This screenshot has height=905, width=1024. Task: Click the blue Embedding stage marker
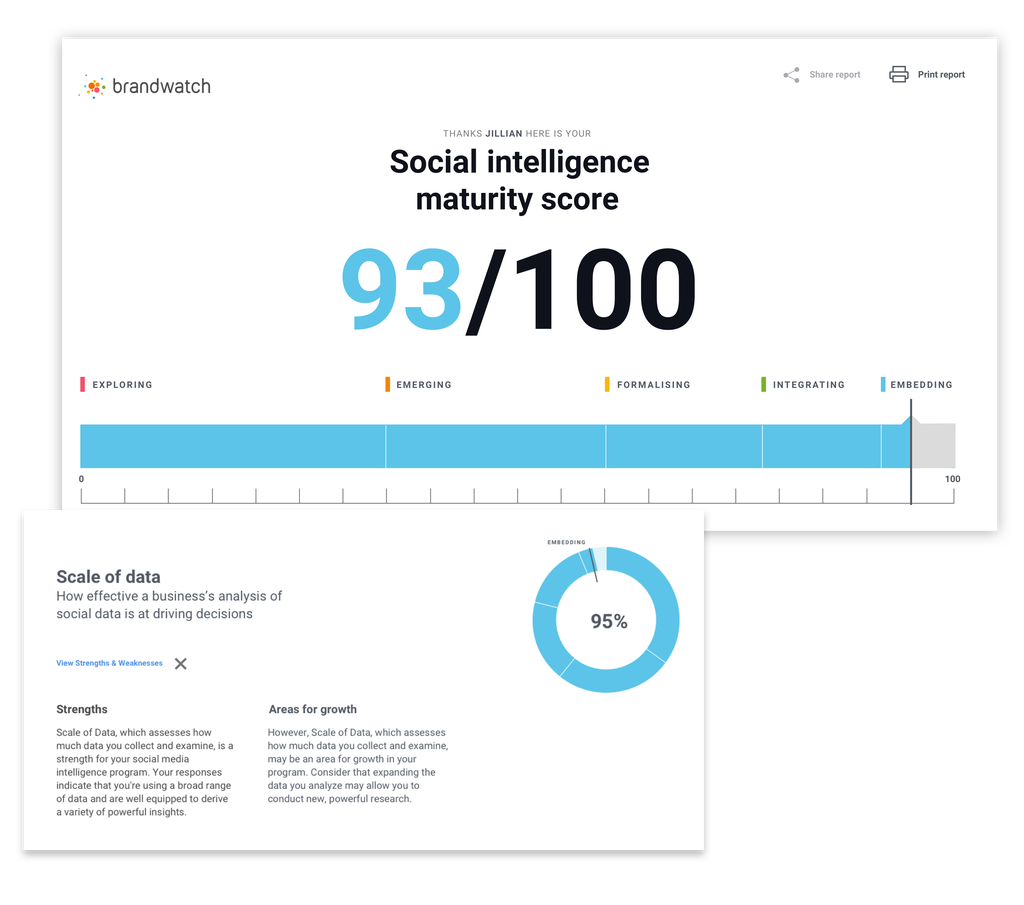[883, 384]
